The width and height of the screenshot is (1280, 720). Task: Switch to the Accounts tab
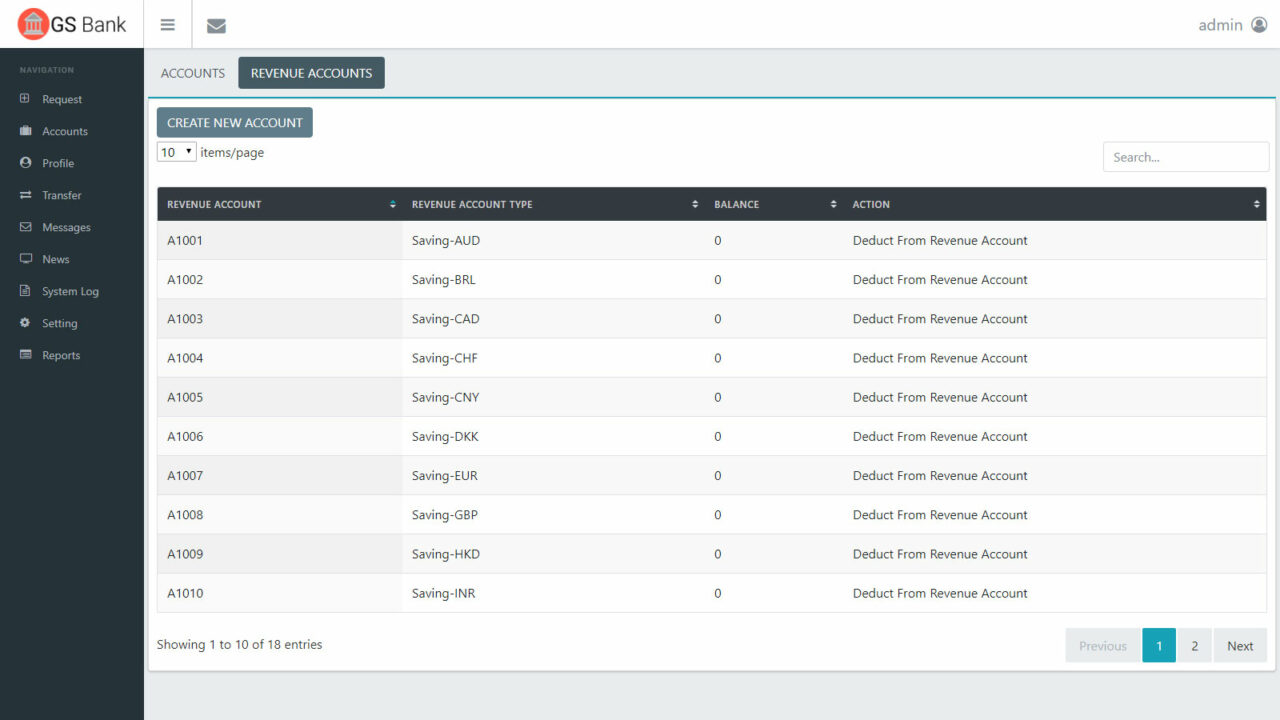(192, 72)
